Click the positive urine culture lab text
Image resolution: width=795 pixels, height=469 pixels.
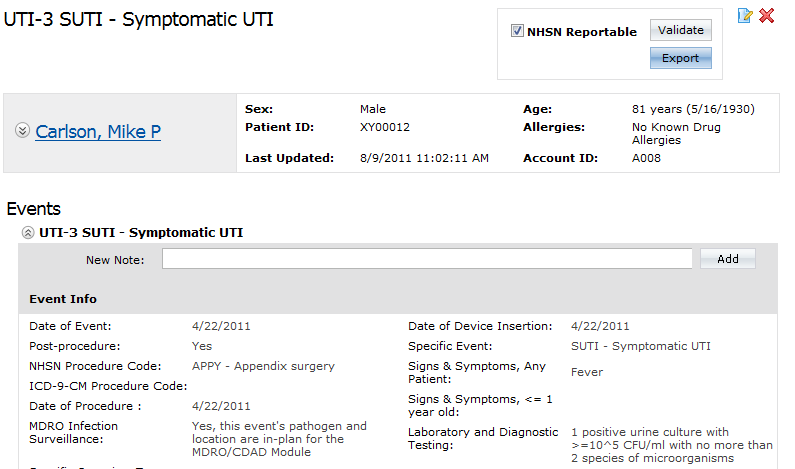pyautogui.click(x=672, y=445)
